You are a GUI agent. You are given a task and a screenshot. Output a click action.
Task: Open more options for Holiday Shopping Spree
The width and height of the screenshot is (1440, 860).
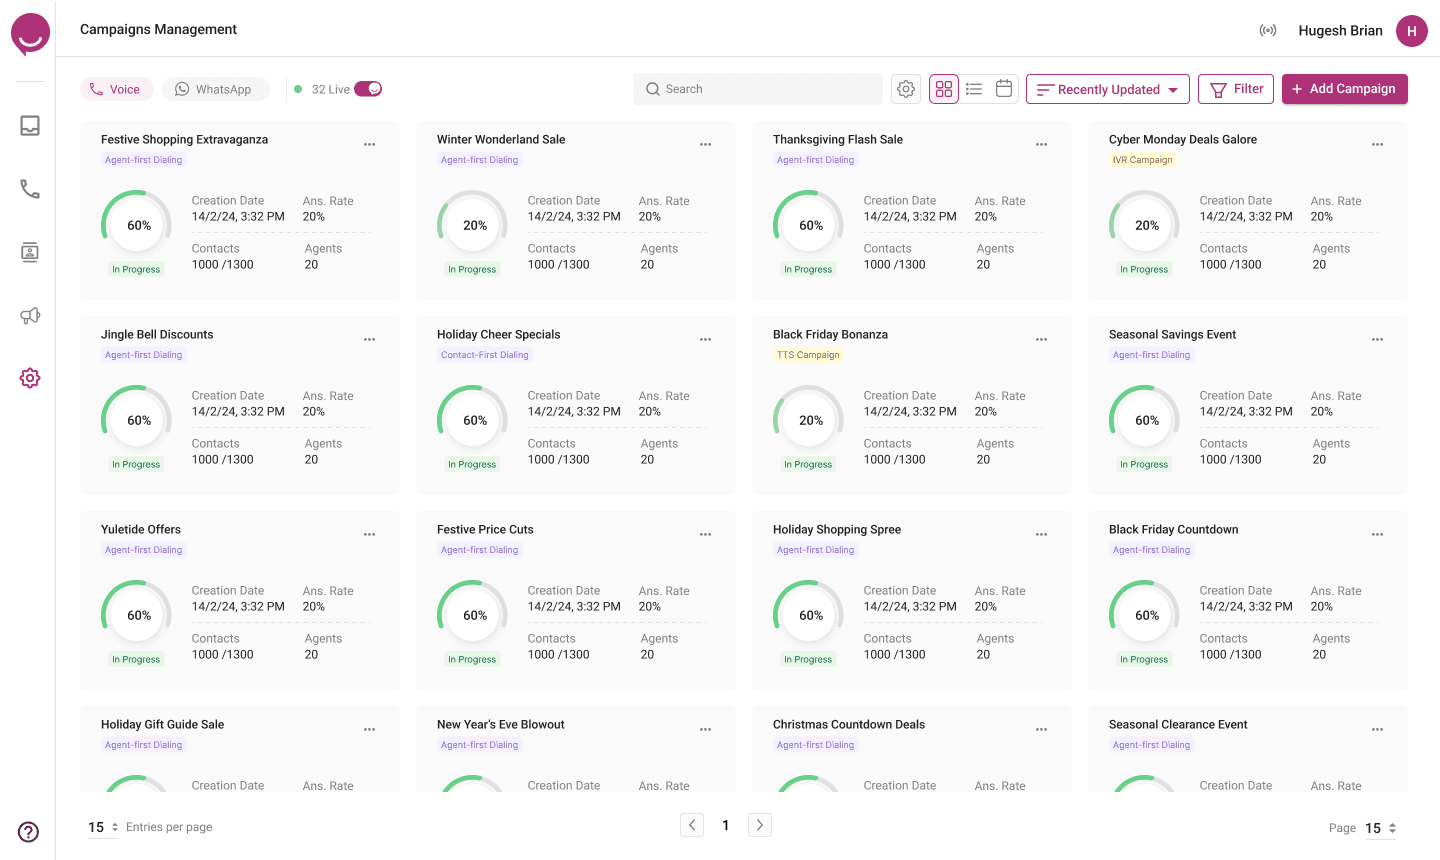1042,534
